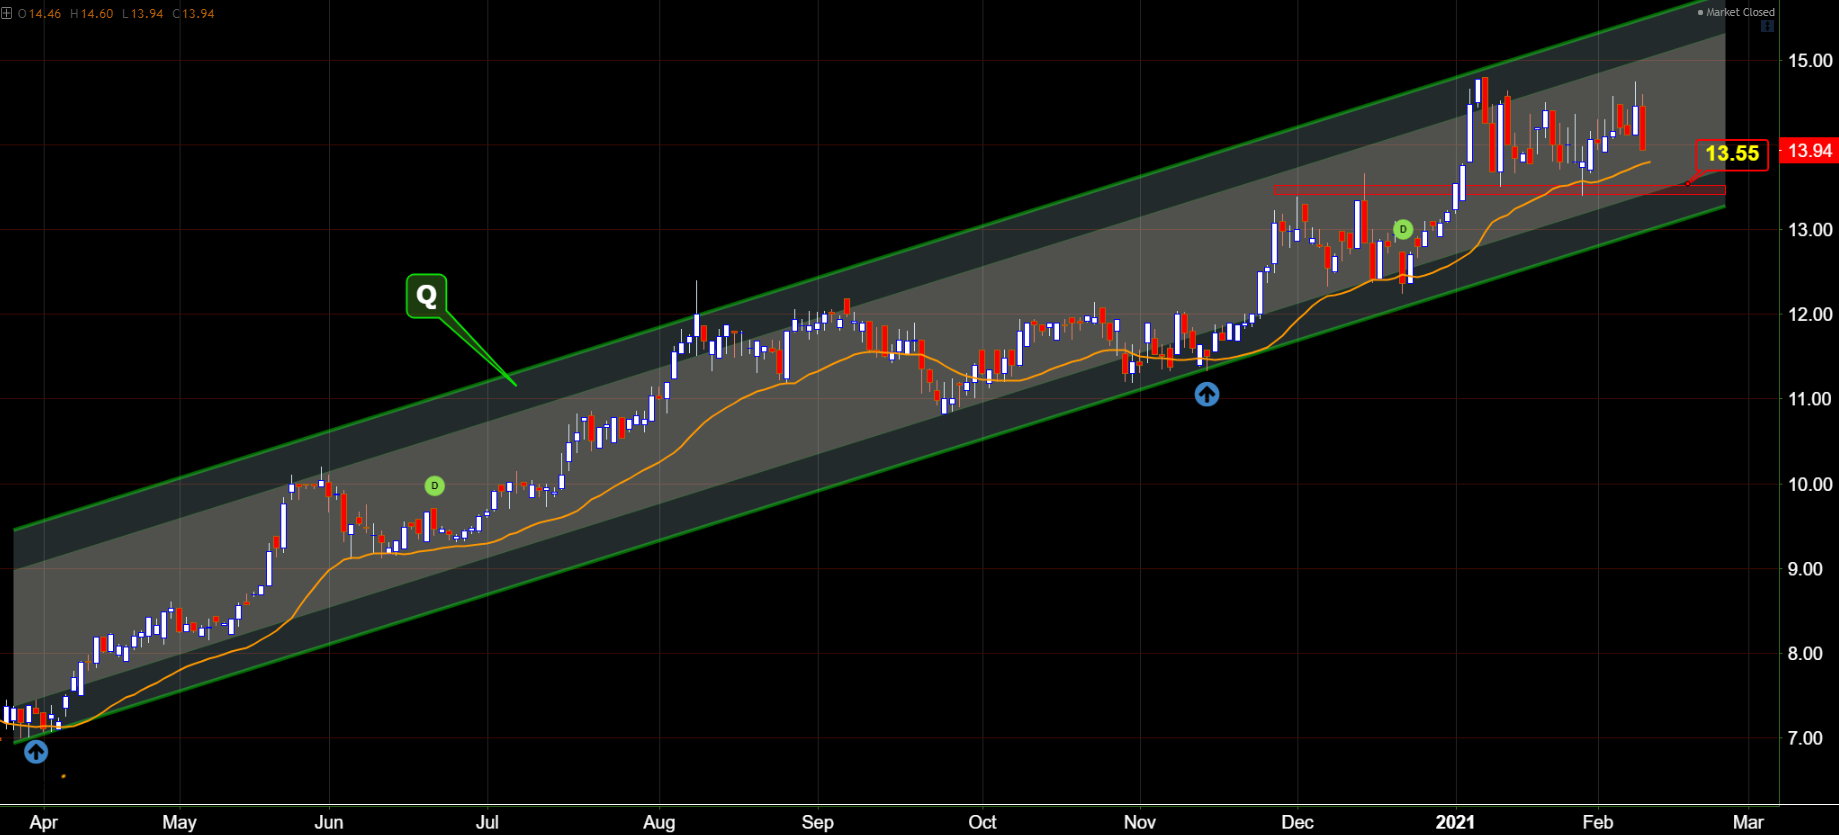Click the Feb label on time axis

click(1598, 823)
